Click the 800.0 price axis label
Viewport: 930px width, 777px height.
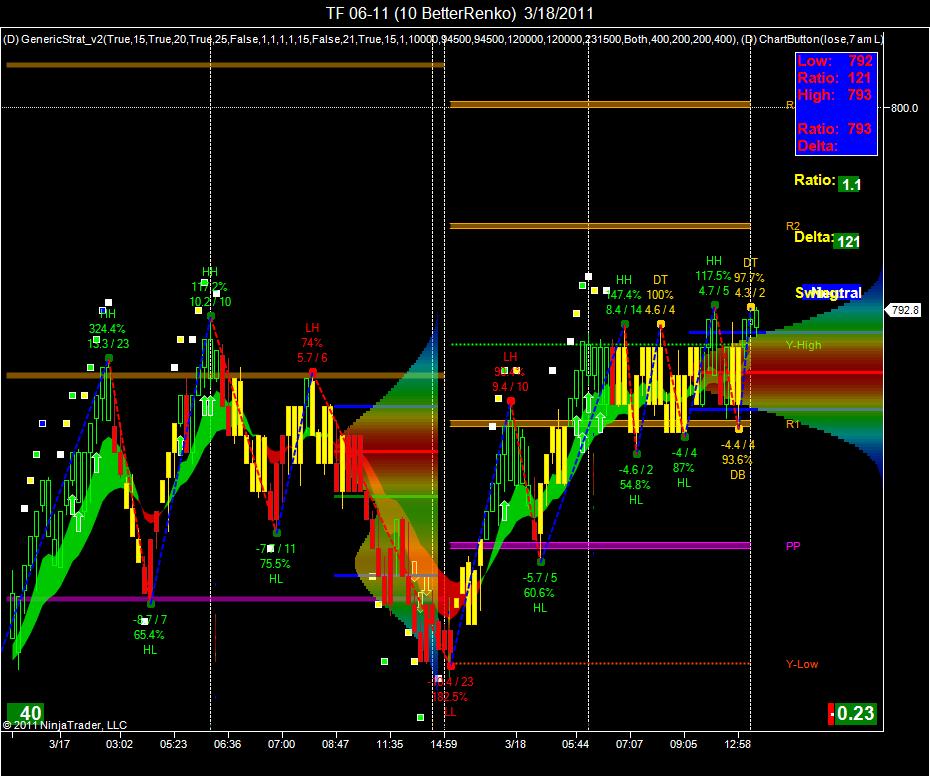pyautogui.click(x=904, y=108)
